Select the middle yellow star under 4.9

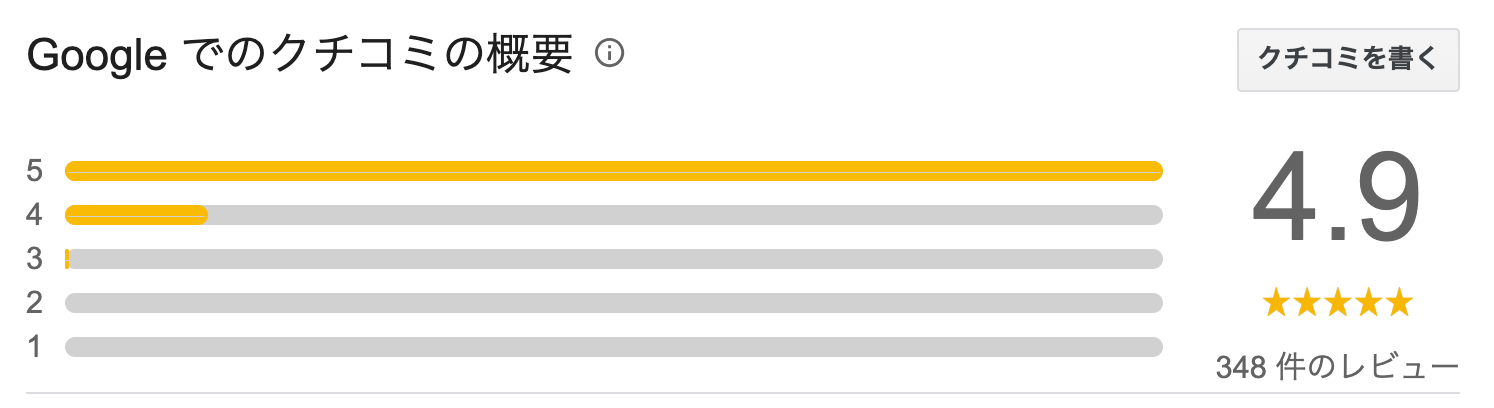[1337, 302]
